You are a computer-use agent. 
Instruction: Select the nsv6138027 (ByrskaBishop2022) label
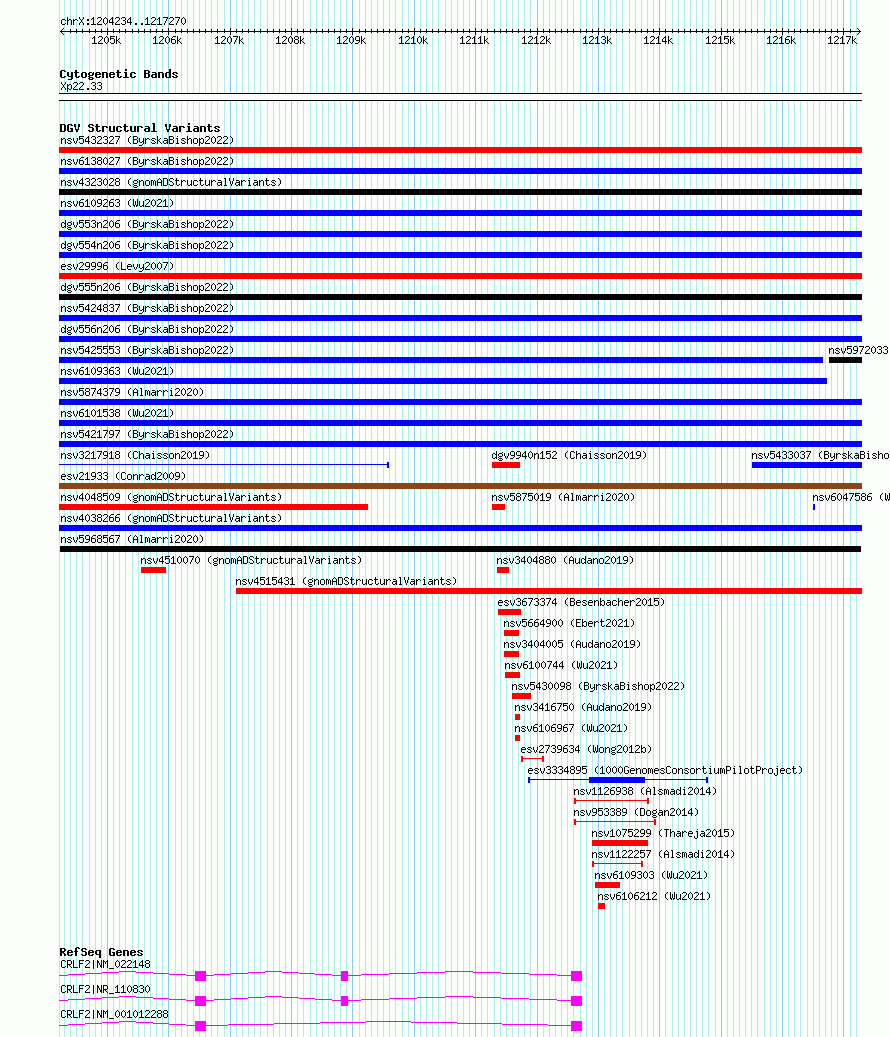click(147, 161)
